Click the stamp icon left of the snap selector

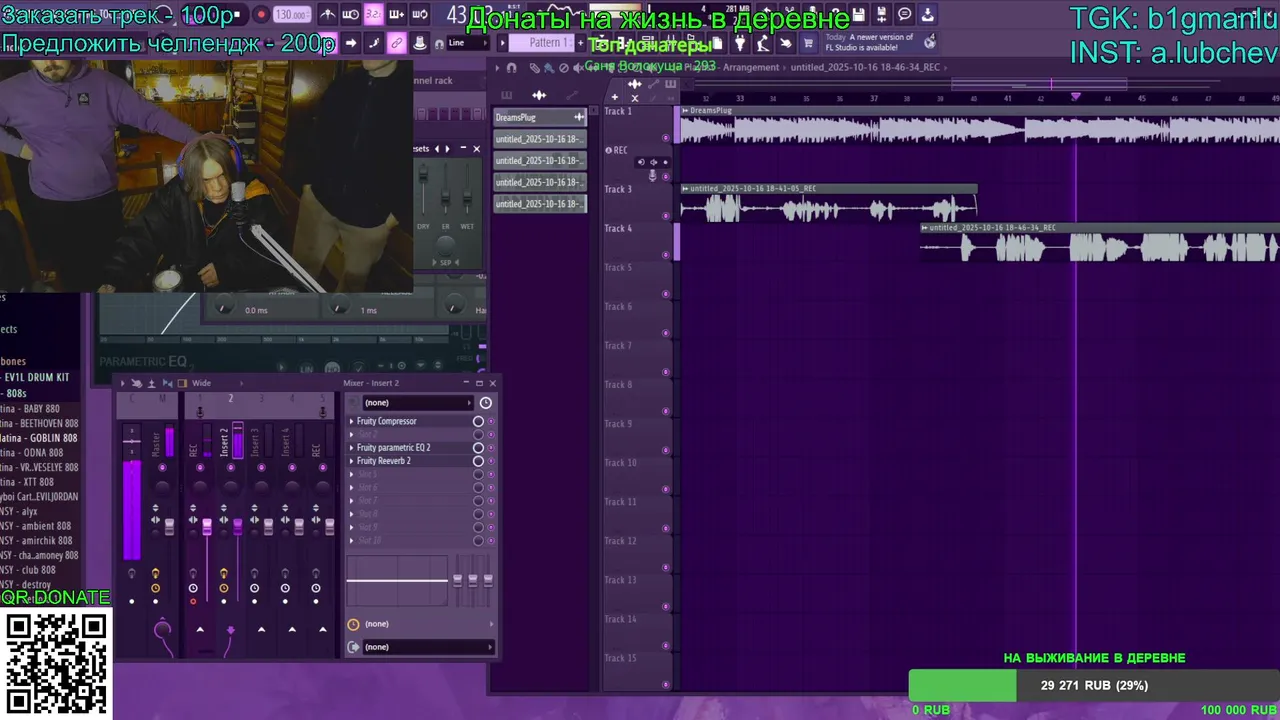pyautogui.click(x=420, y=43)
